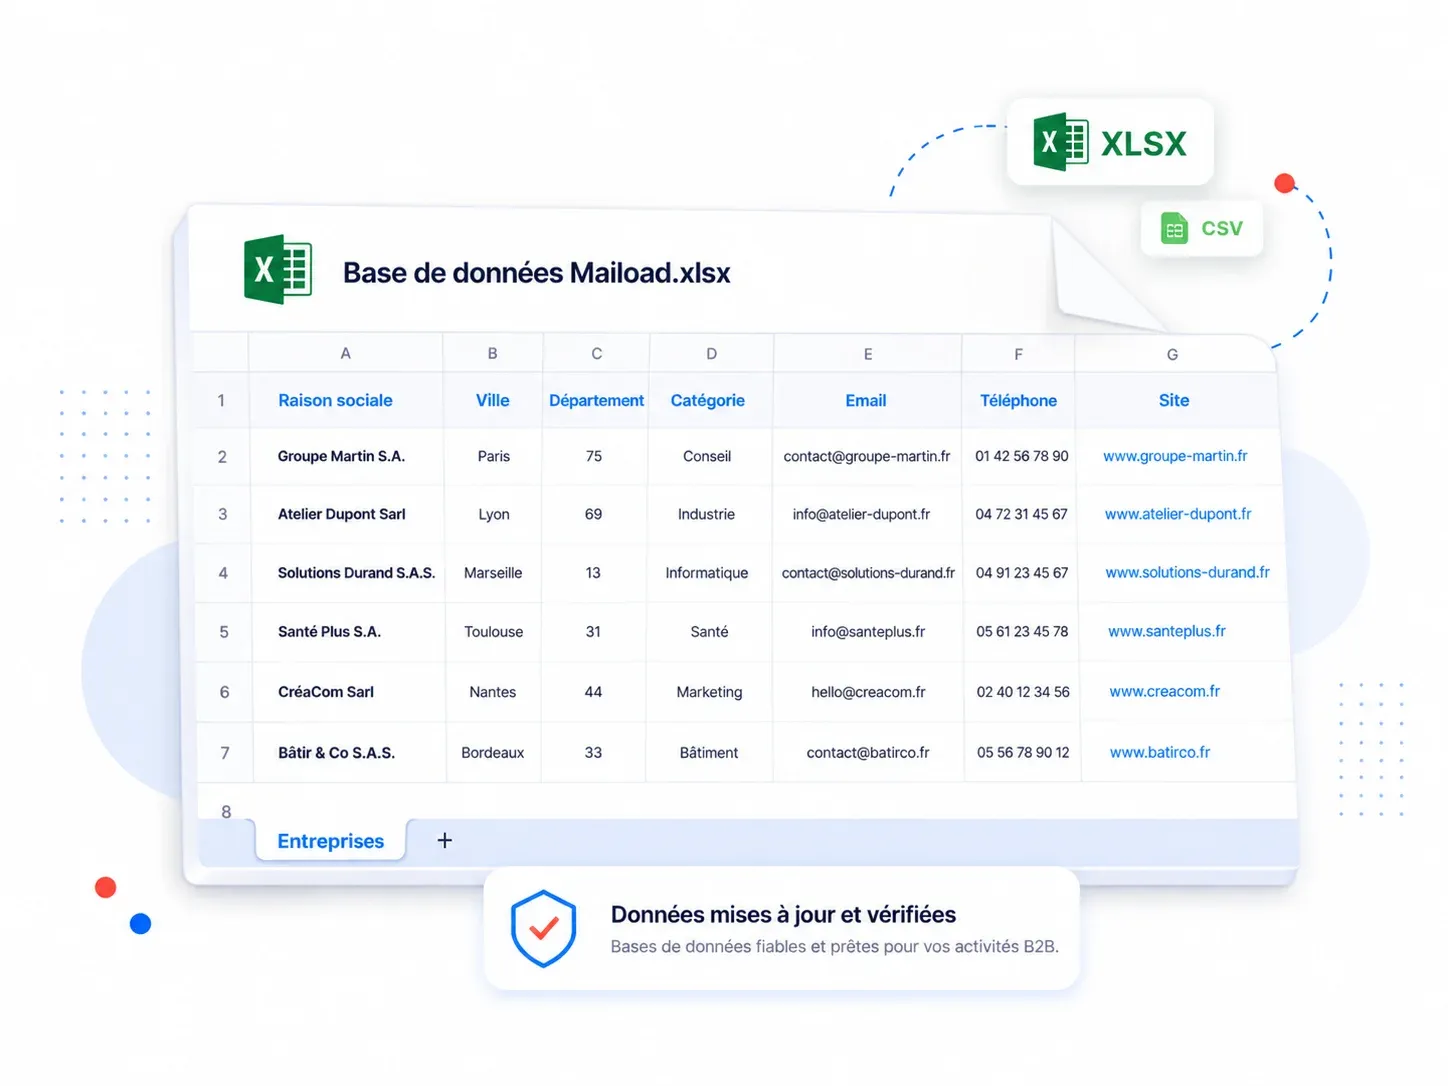Click the Excel icon in the XLSX badge
Viewport: 1448px width, 1086px height.
click(1060, 142)
